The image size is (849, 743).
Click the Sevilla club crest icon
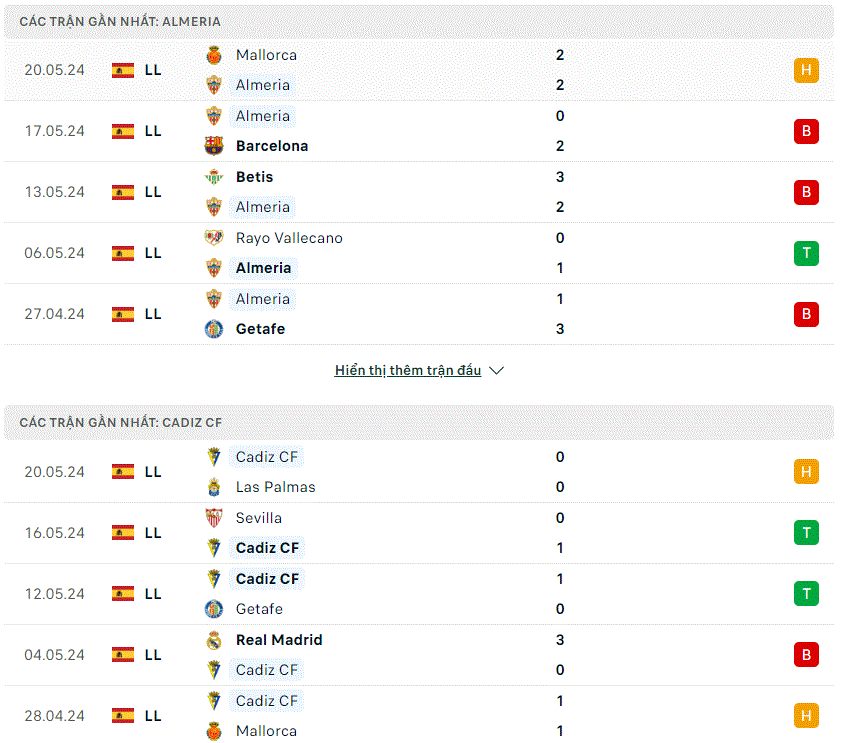[x=214, y=518]
